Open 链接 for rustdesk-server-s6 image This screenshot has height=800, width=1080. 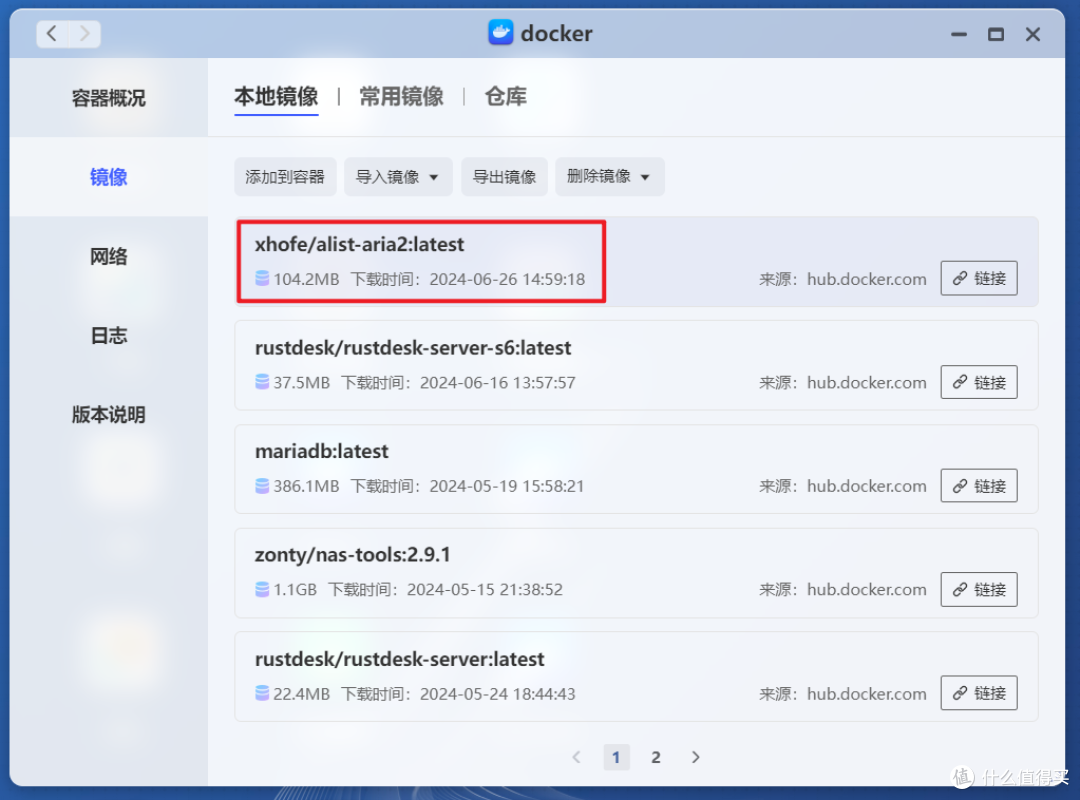[979, 382]
